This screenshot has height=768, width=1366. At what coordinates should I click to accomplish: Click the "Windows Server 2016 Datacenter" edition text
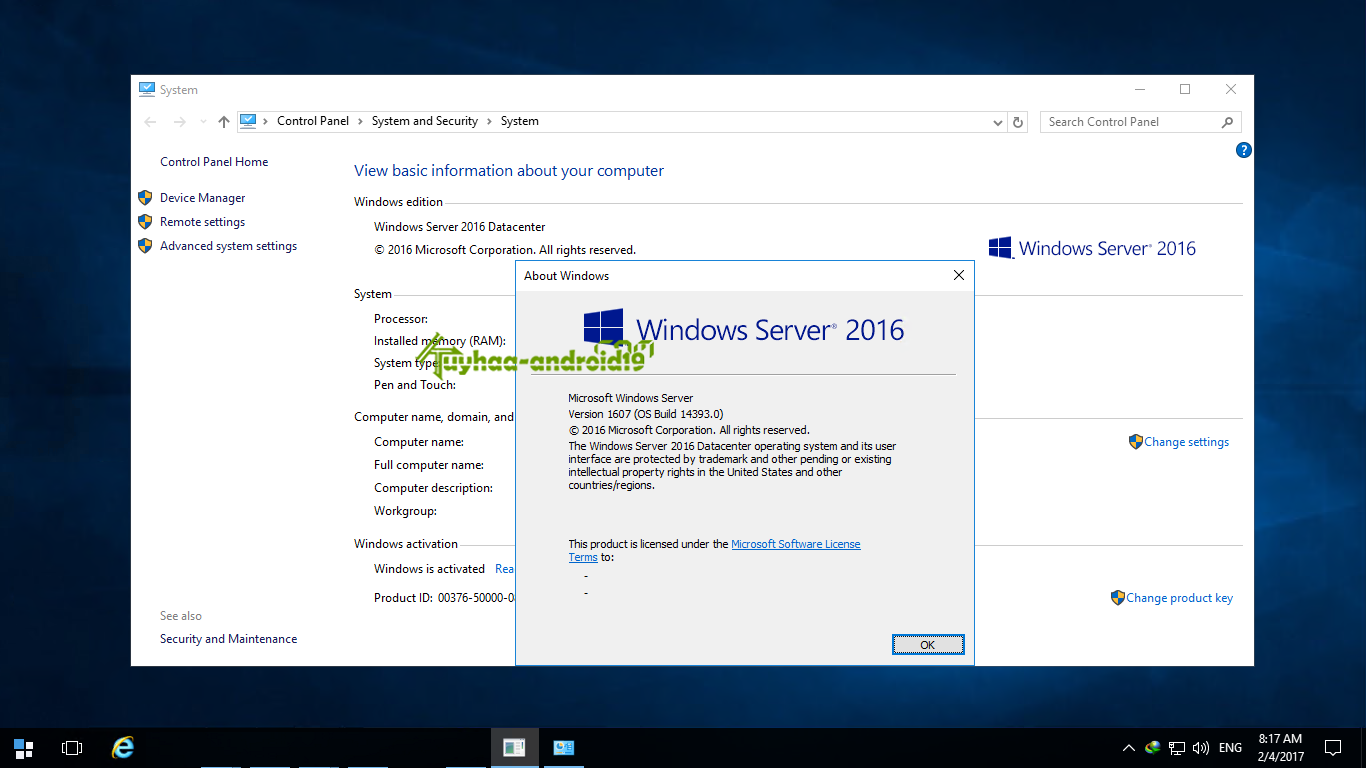tap(460, 227)
